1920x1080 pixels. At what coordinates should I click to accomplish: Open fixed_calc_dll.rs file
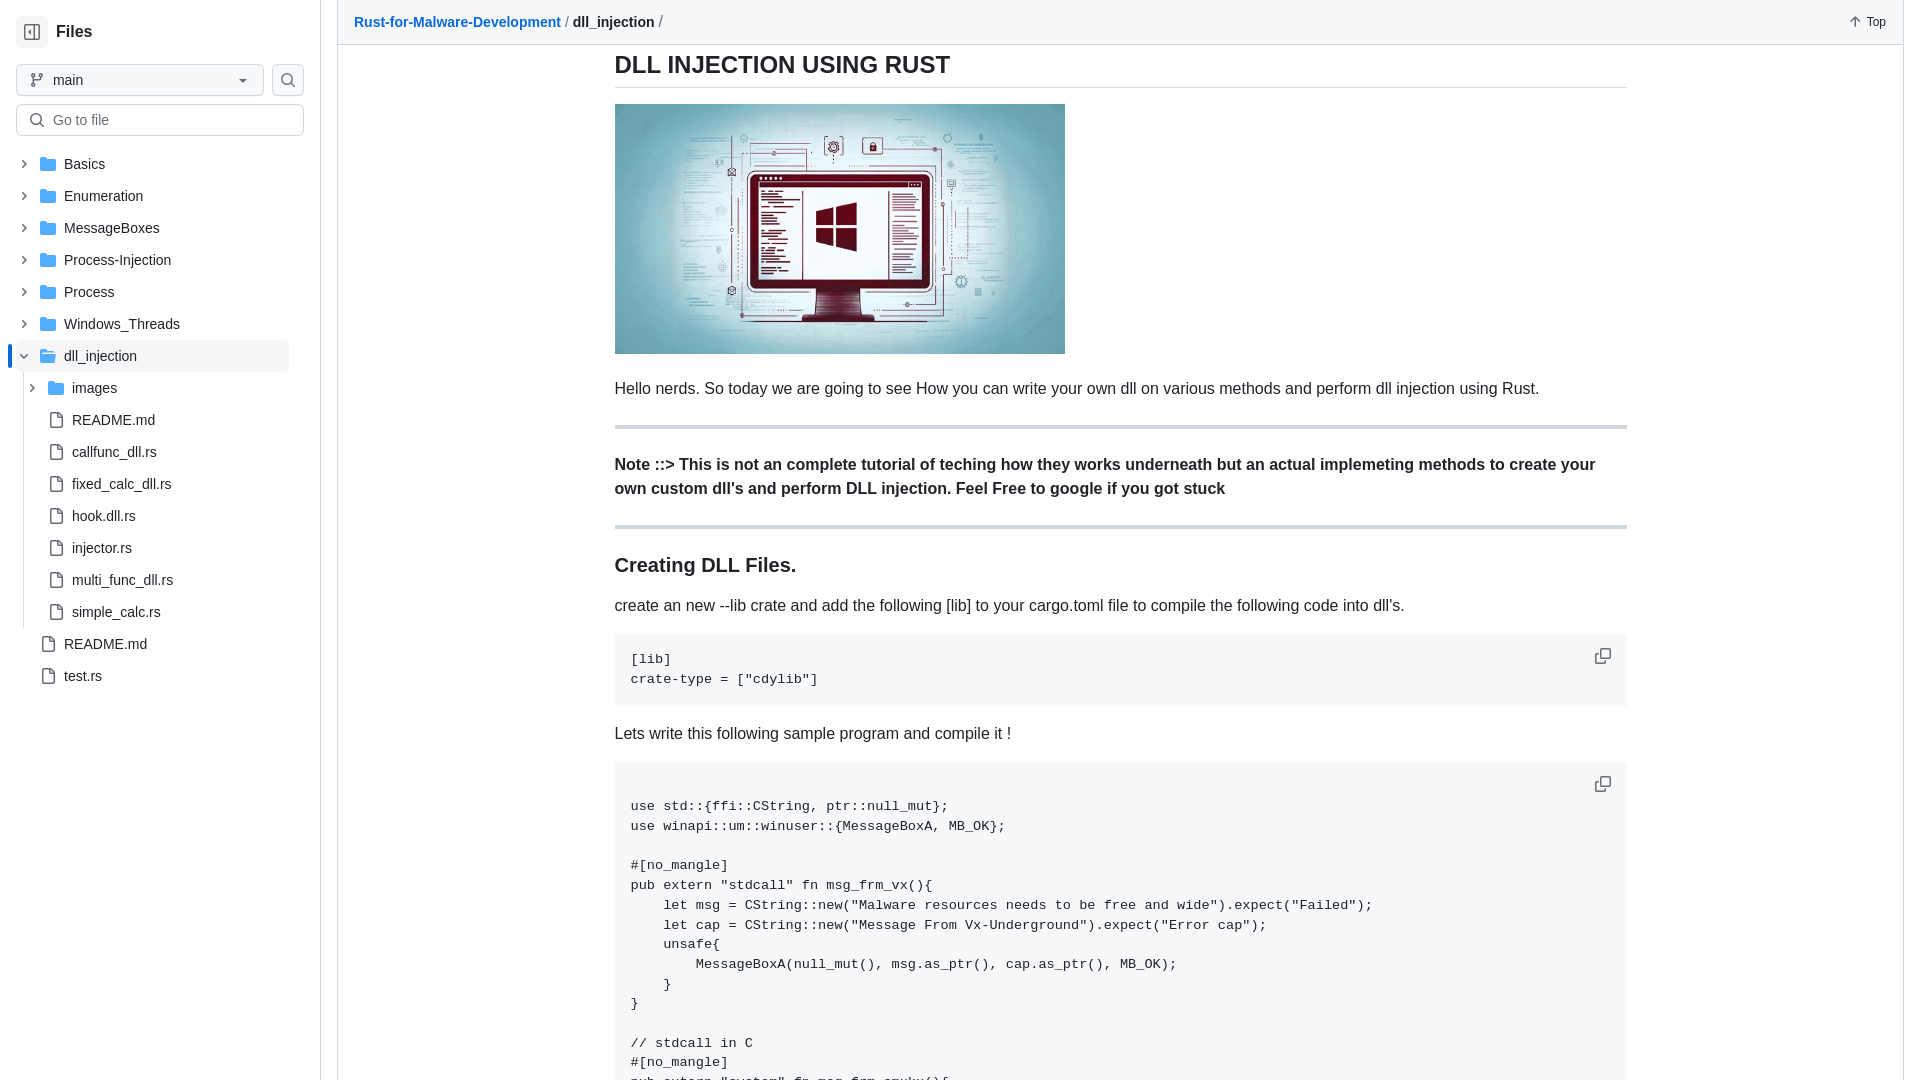click(121, 484)
